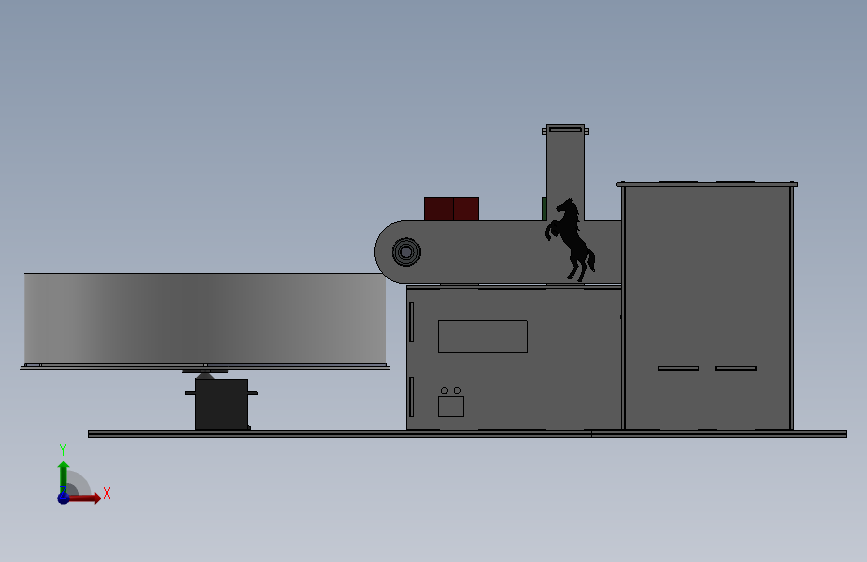Select the large shaded cylindrical drum

(x=205, y=319)
